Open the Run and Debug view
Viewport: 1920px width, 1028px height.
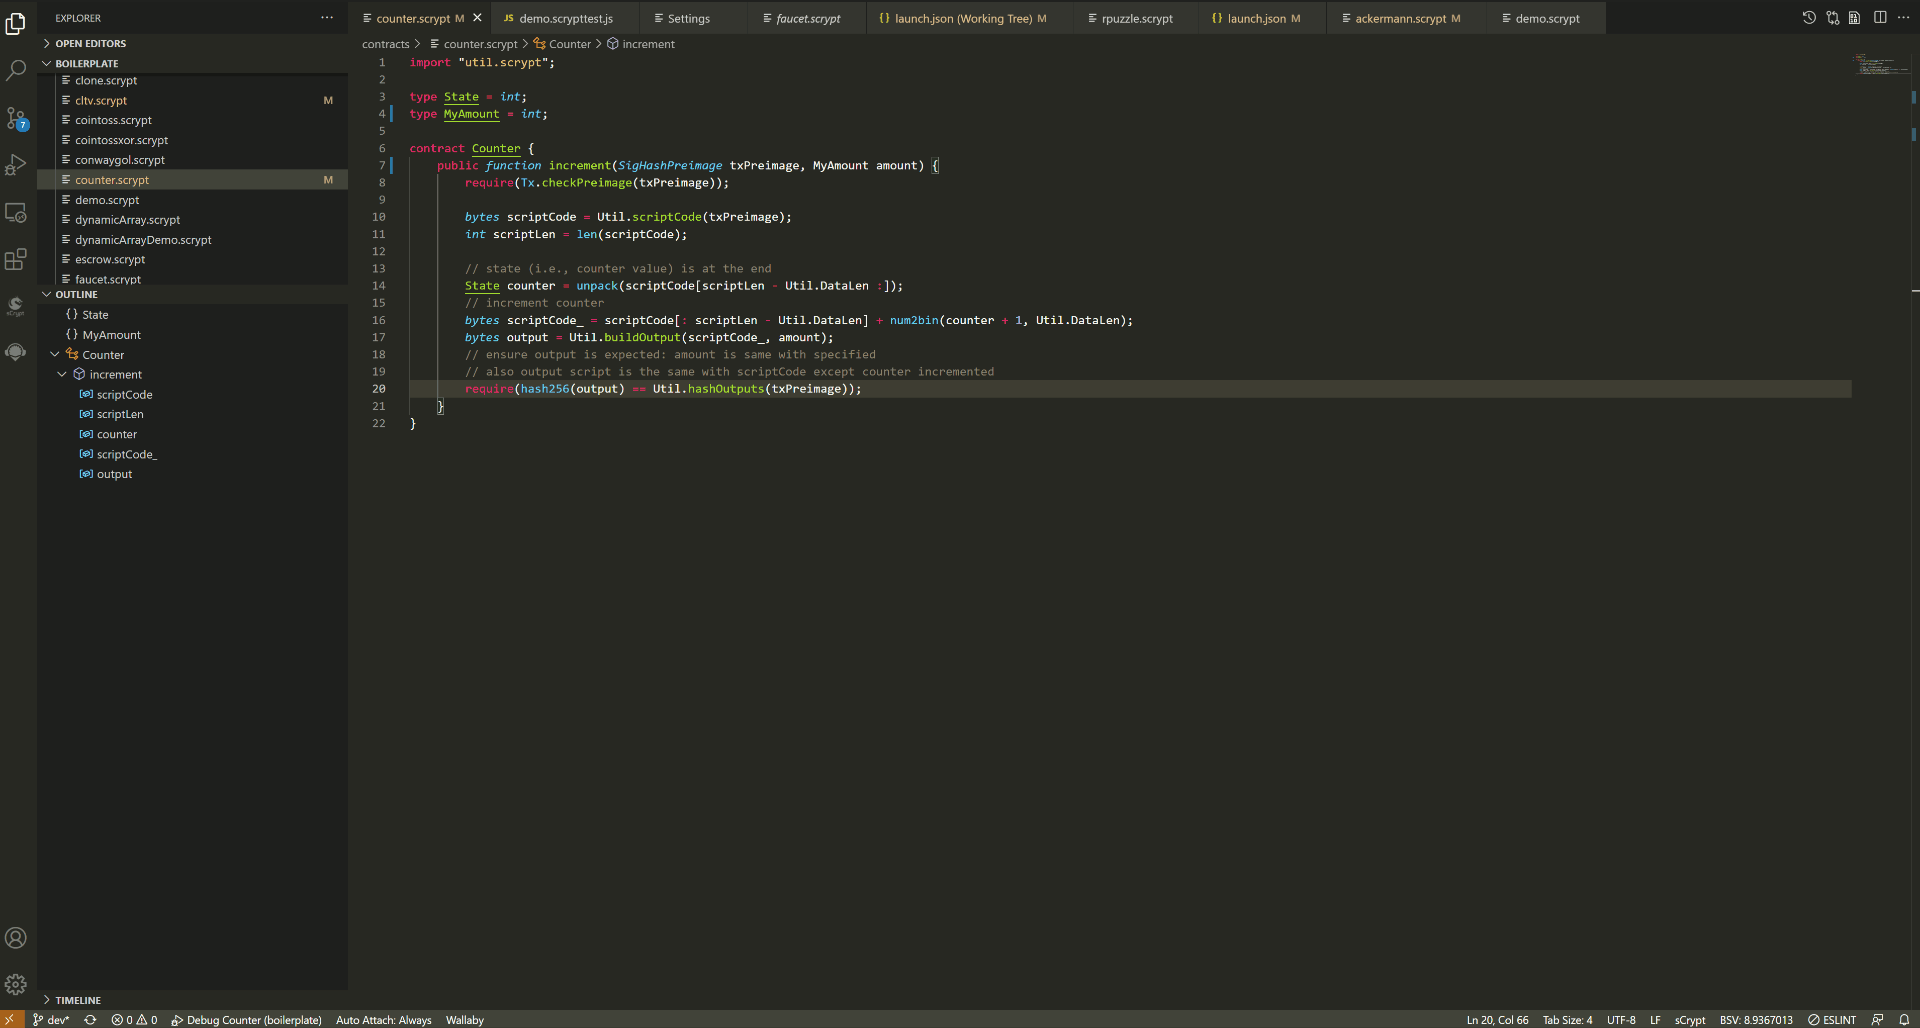point(16,165)
